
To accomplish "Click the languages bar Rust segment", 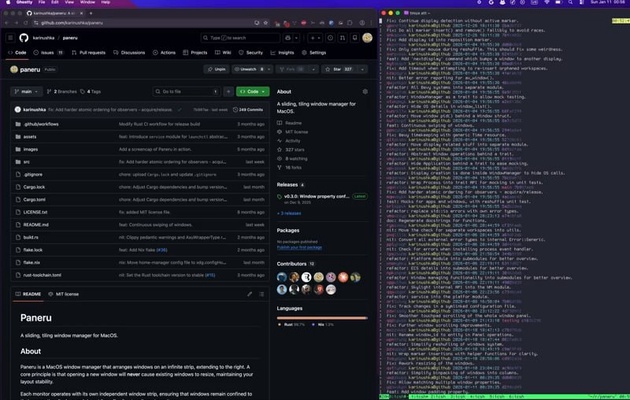I will [321, 318].
